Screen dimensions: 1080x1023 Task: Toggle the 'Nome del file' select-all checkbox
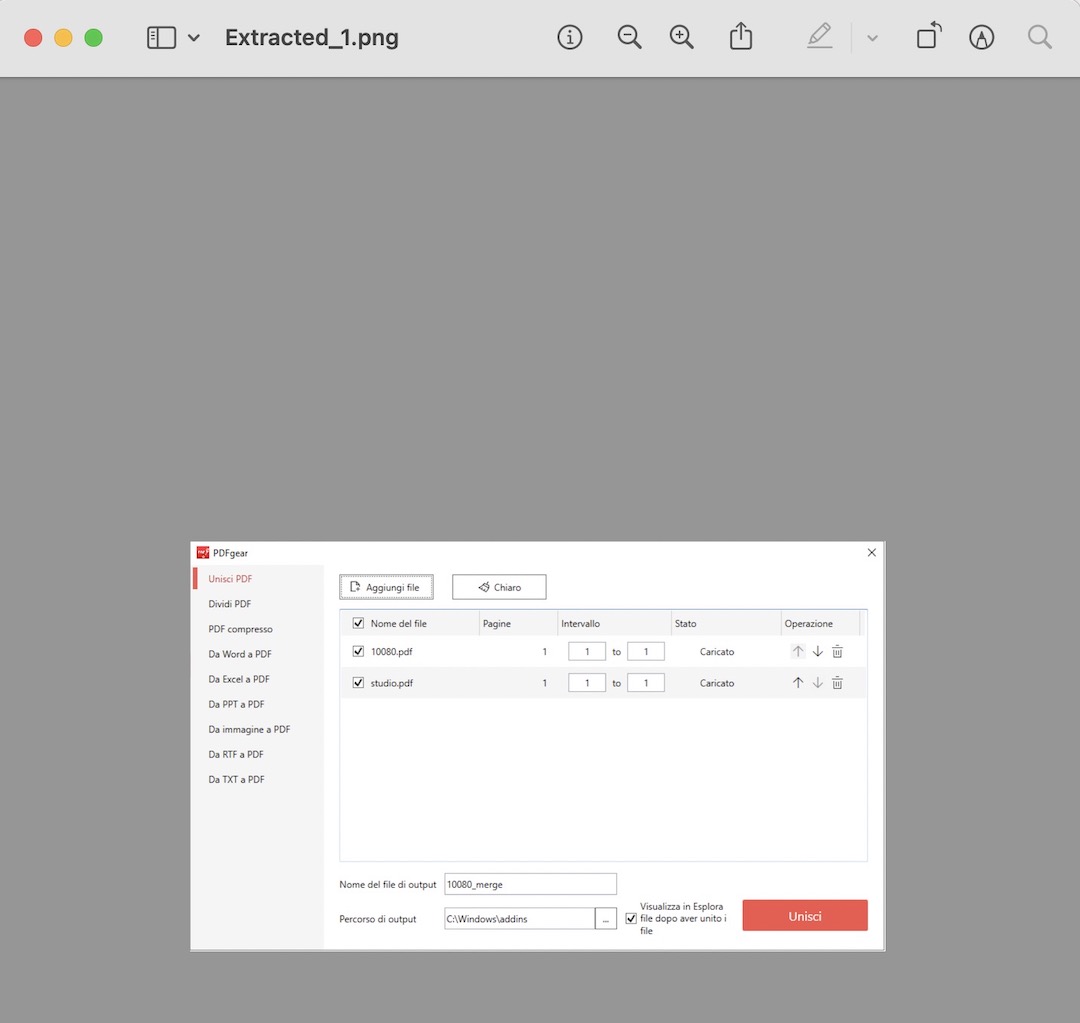(x=358, y=623)
